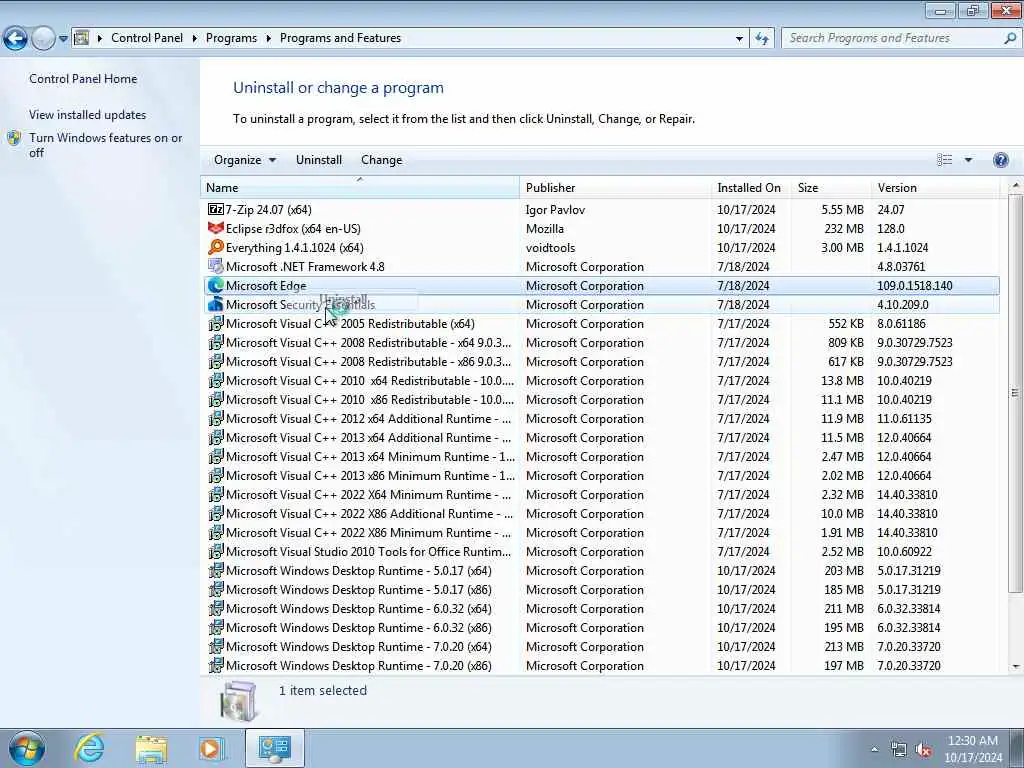This screenshot has width=1024, height=768.
Task: Click the 7-Zip program icon
Action: click(216, 210)
